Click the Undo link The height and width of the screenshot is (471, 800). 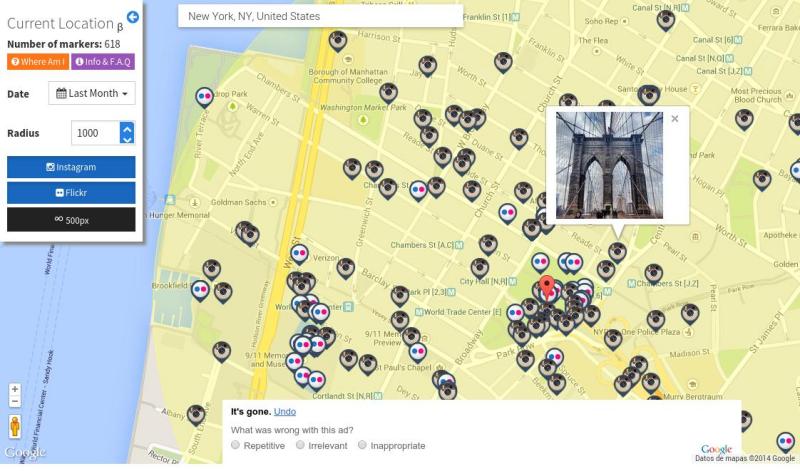pos(285,412)
